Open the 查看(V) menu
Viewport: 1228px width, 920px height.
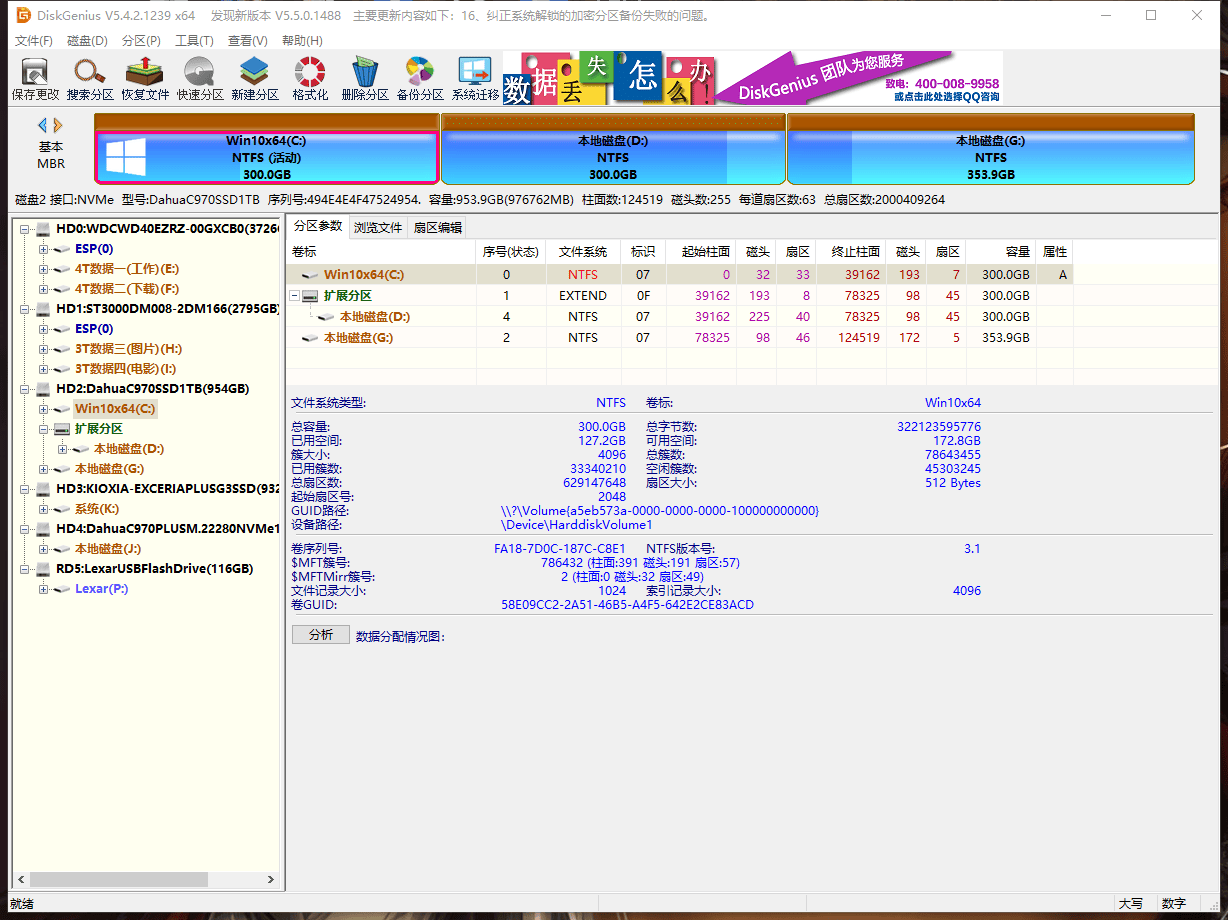(248, 41)
